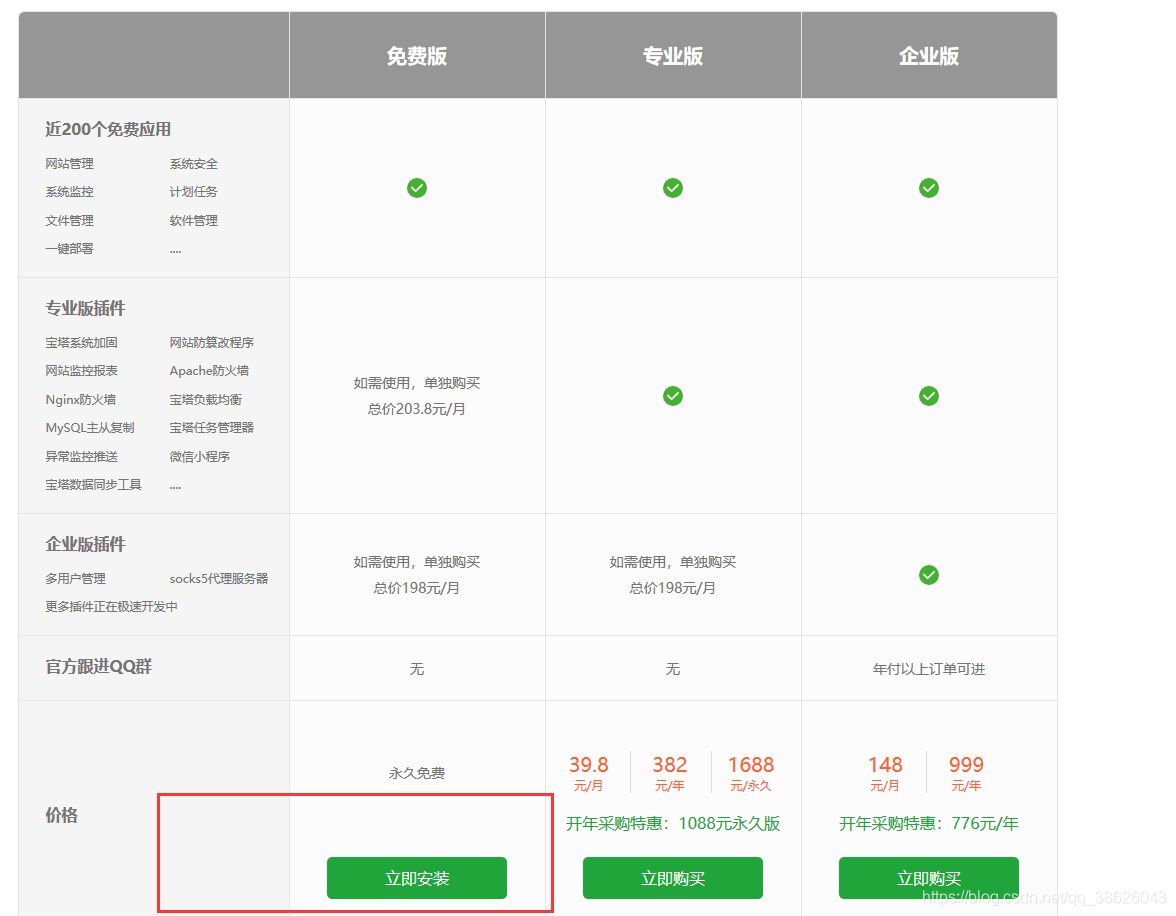
Task: Click 总价198元/月 in 专业版 column
Action: coord(673,588)
